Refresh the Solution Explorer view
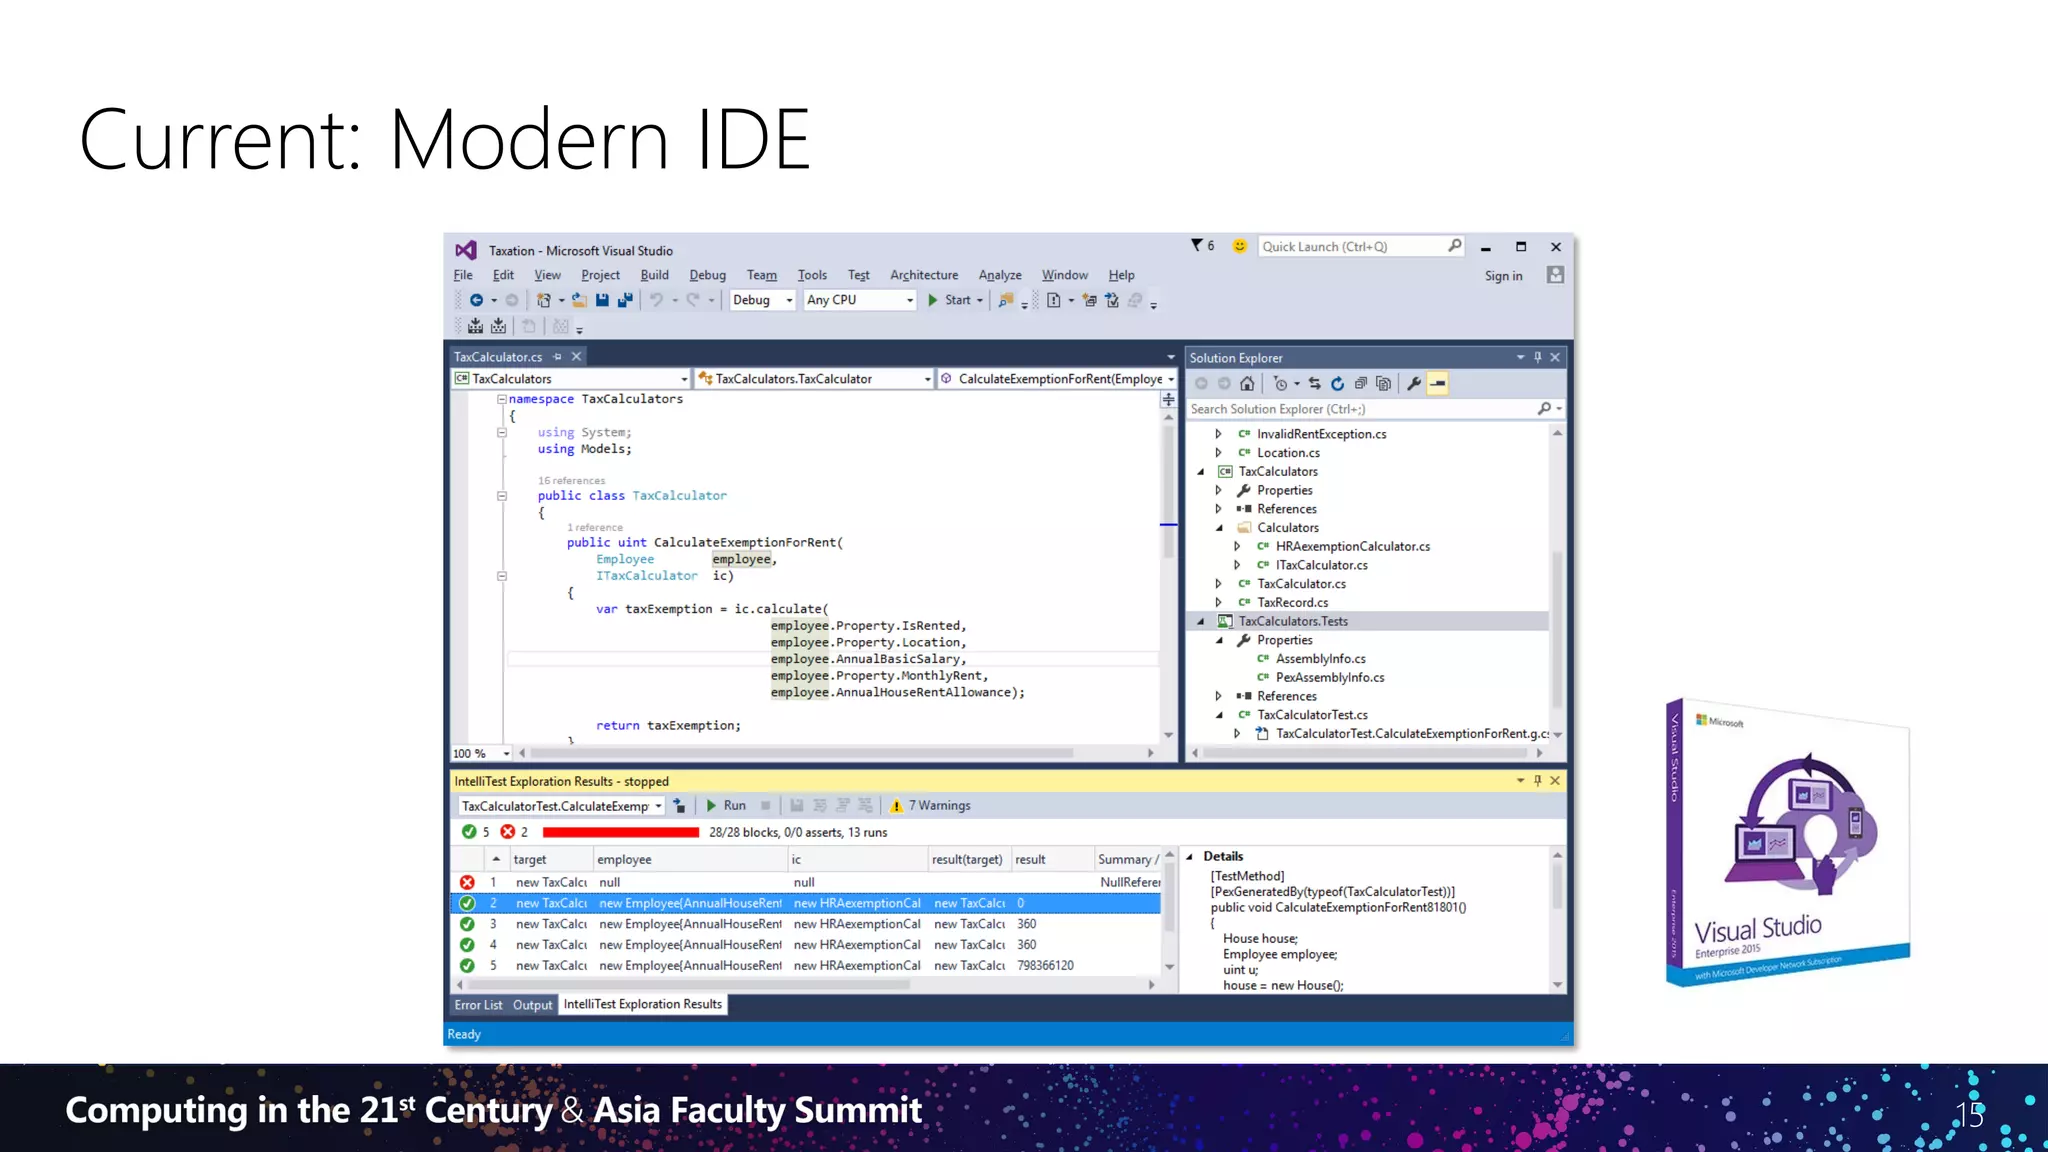2048x1152 pixels. (x=1337, y=384)
